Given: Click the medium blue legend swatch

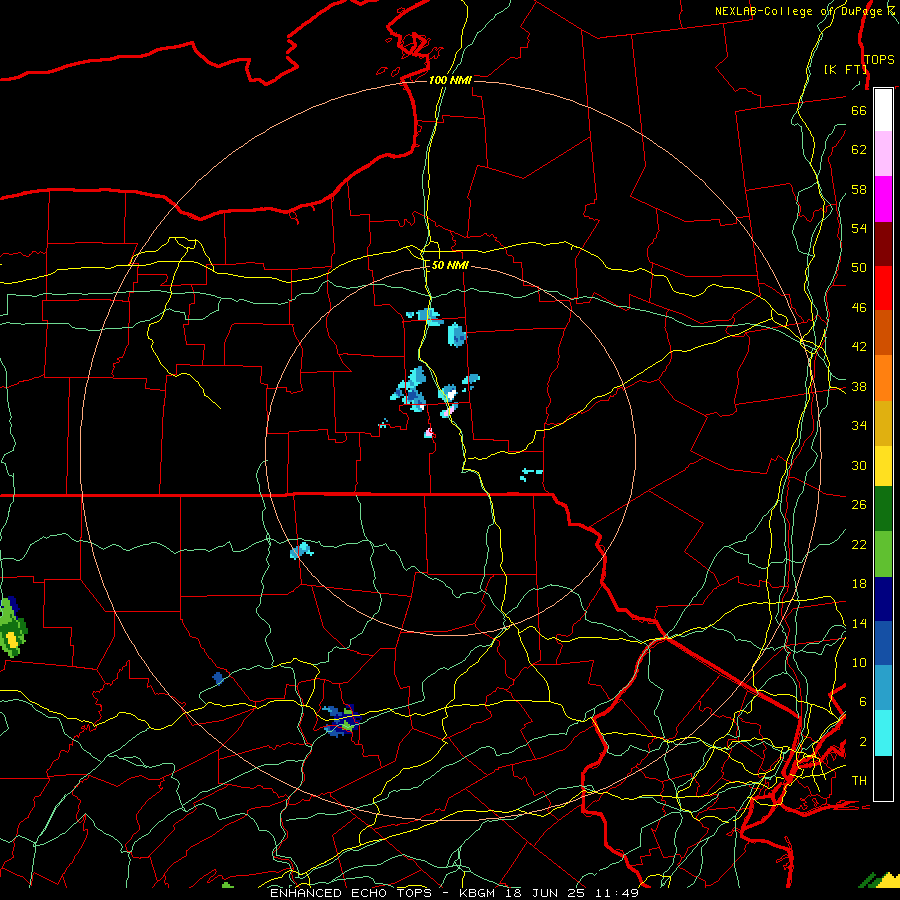Looking at the screenshot, I should 883,643.
